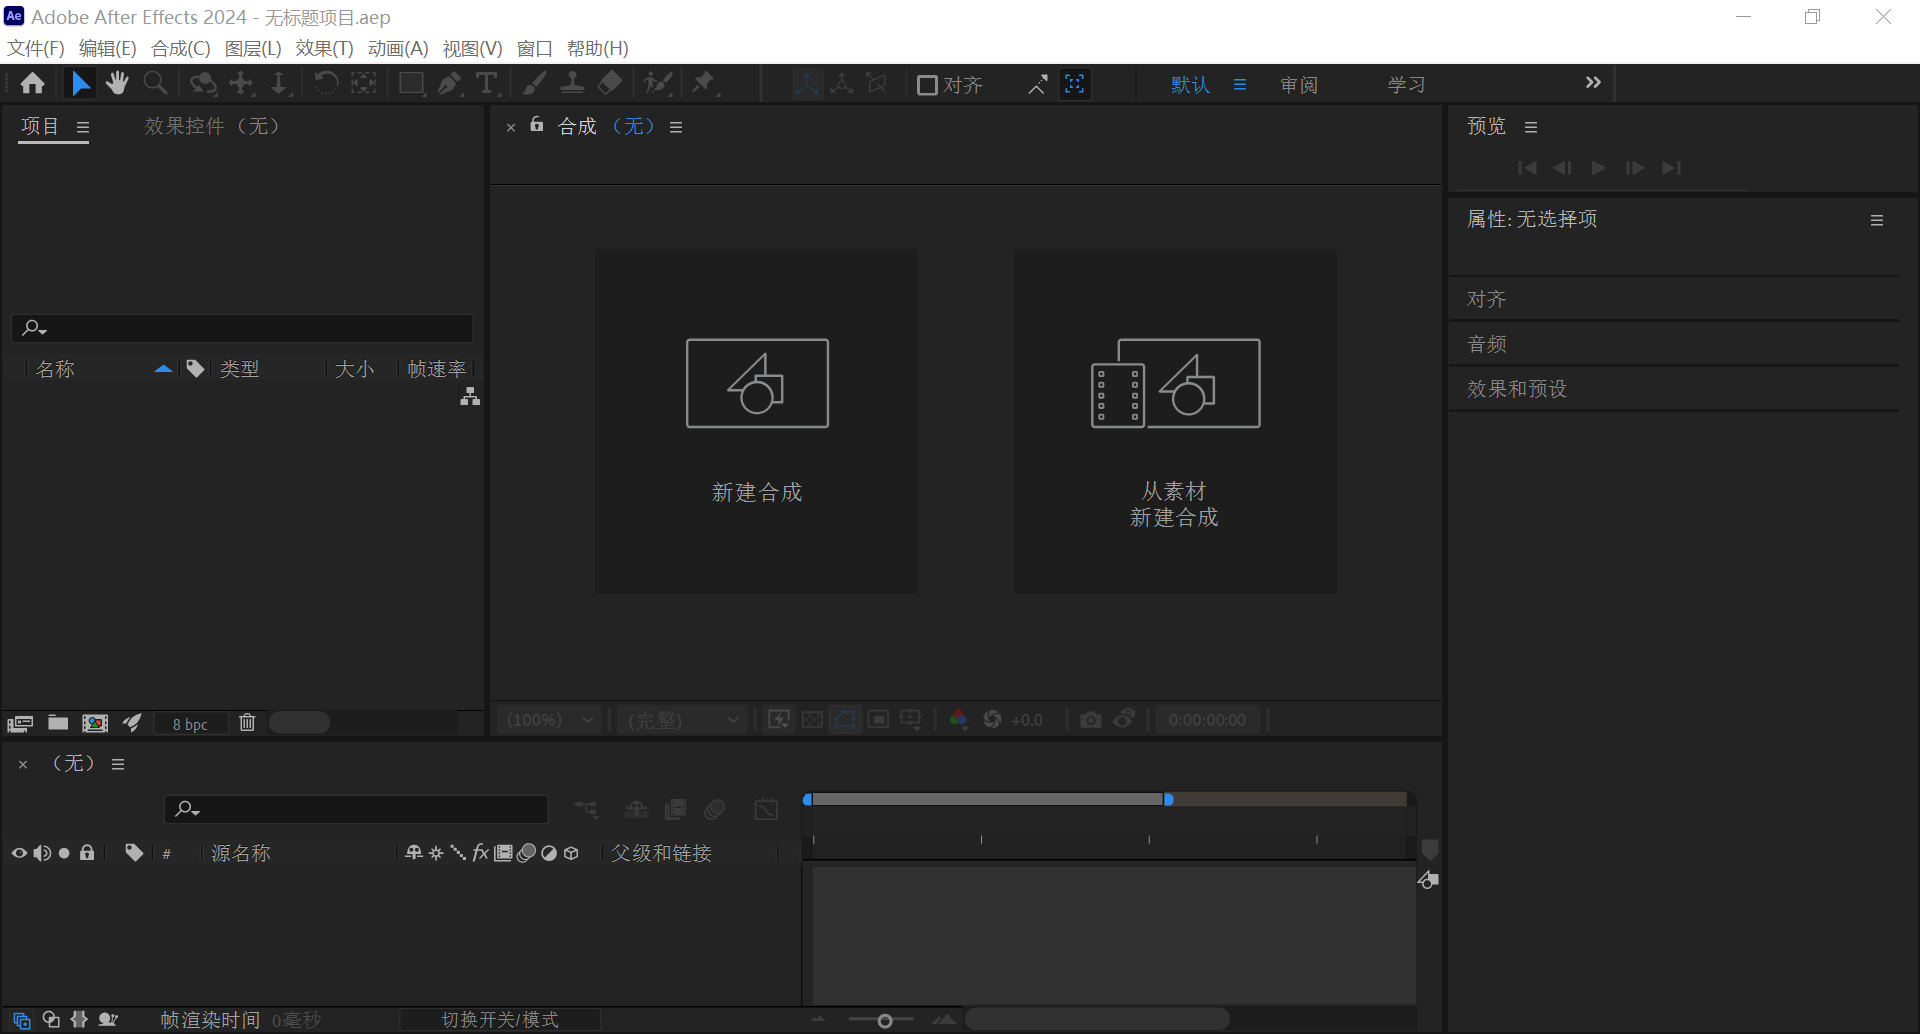Select the Pen tool
Image resolution: width=1920 pixels, height=1034 pixels.
pos(449,84)
